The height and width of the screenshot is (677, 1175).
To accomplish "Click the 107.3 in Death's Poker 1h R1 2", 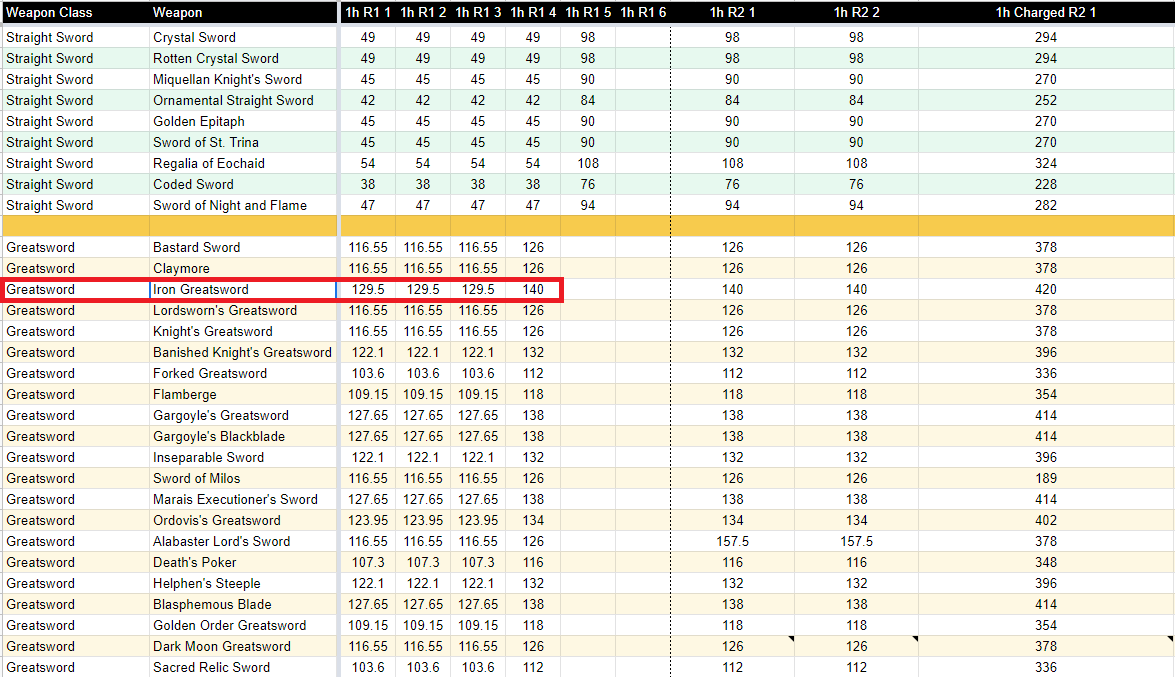I will [423, 562].
